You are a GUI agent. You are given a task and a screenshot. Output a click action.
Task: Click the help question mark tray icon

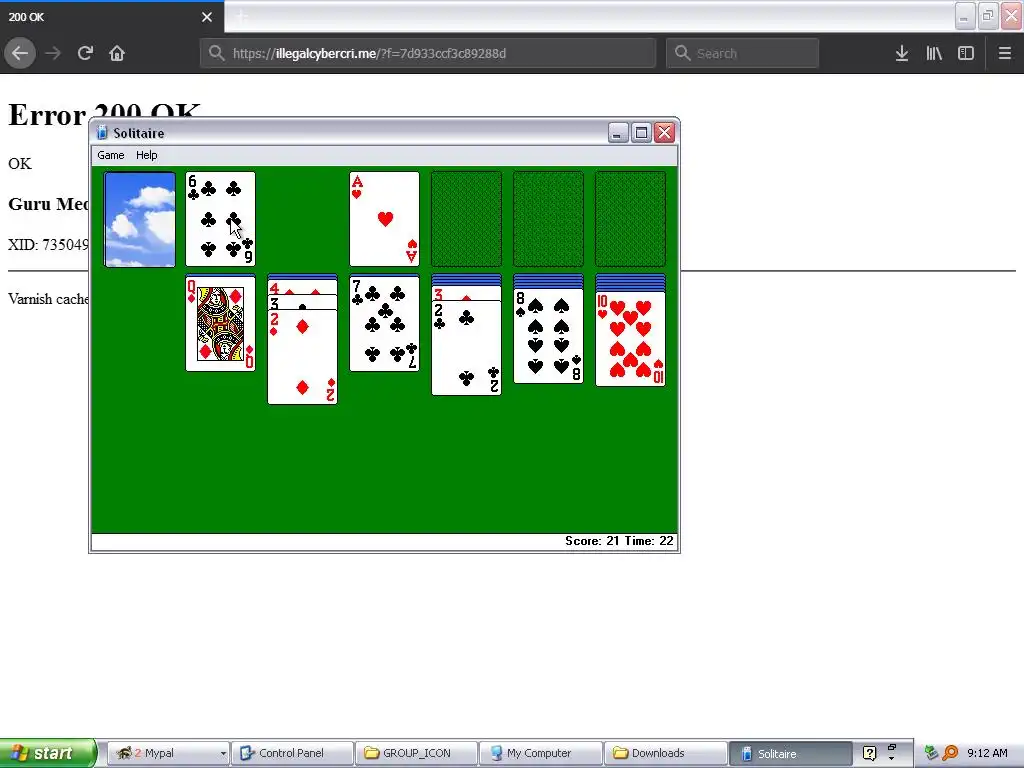pos(869,753)
